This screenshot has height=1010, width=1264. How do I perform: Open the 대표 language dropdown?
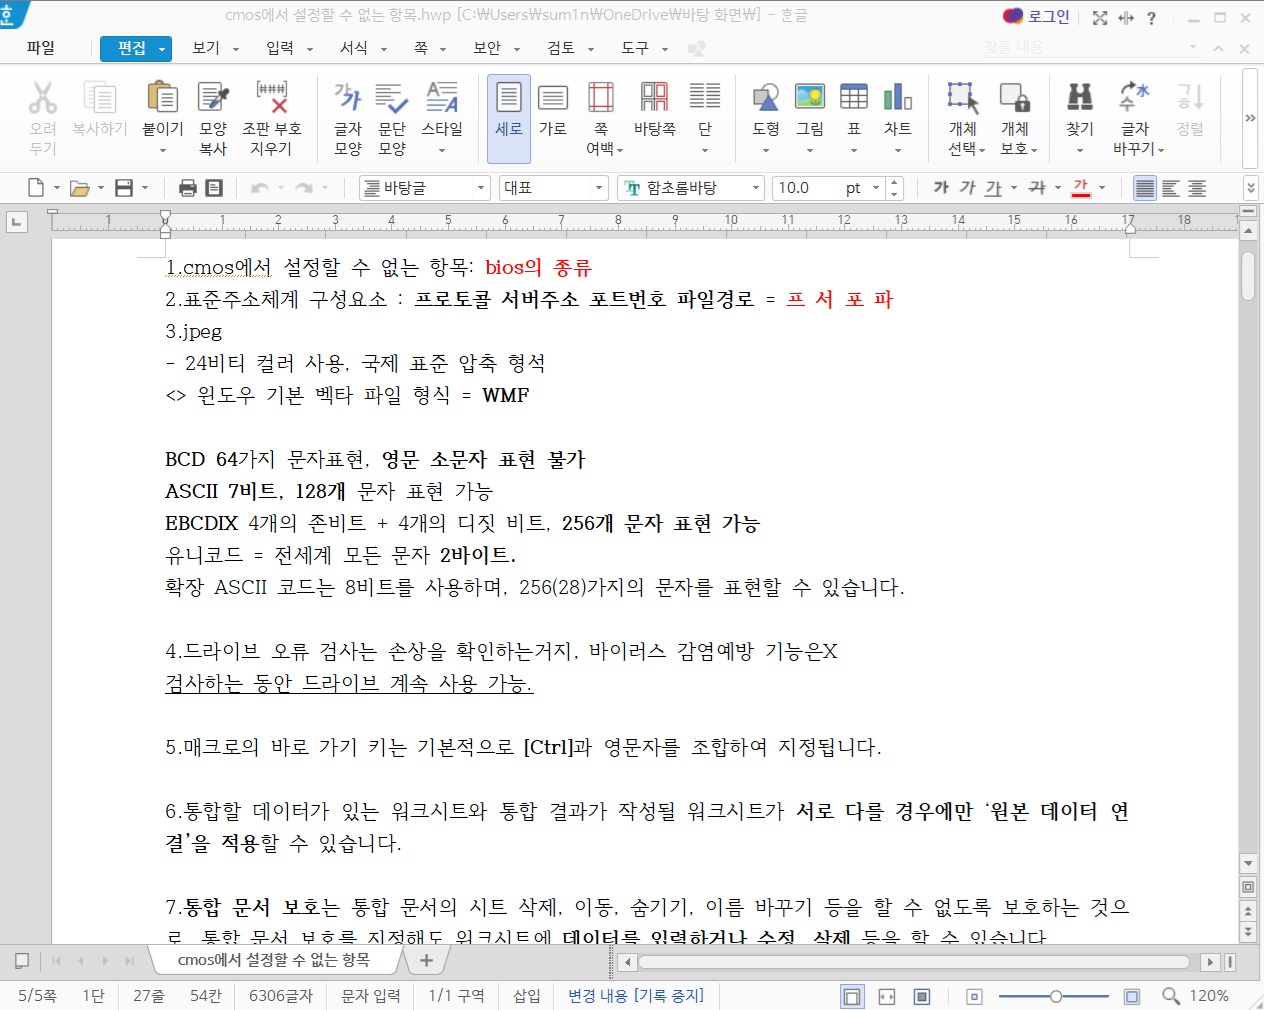tap(554, 188)
